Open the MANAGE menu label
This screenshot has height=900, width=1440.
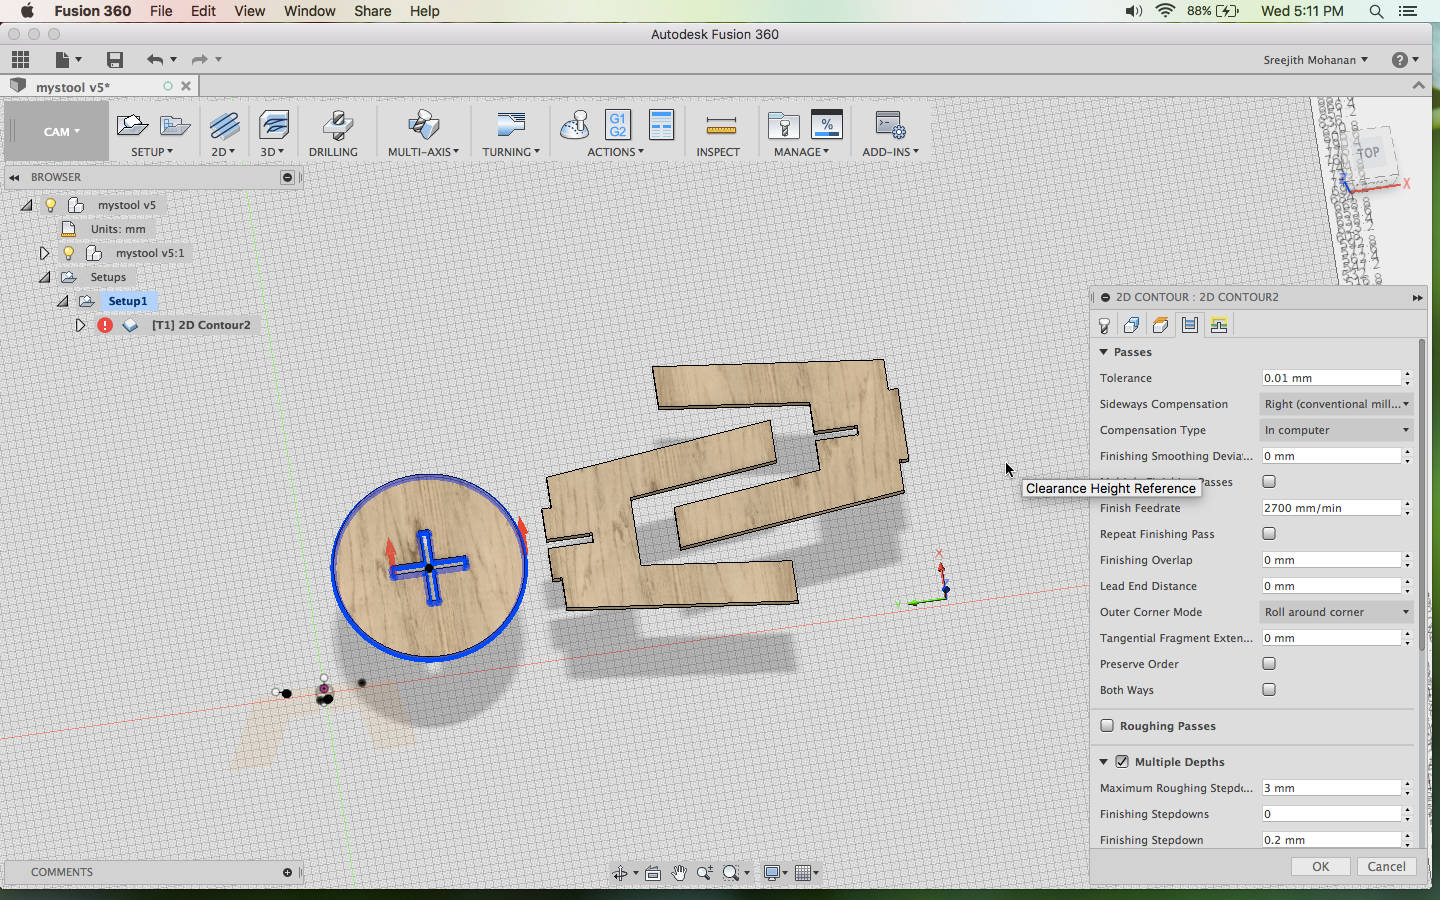pyautogui.click(x=801, y=152)
